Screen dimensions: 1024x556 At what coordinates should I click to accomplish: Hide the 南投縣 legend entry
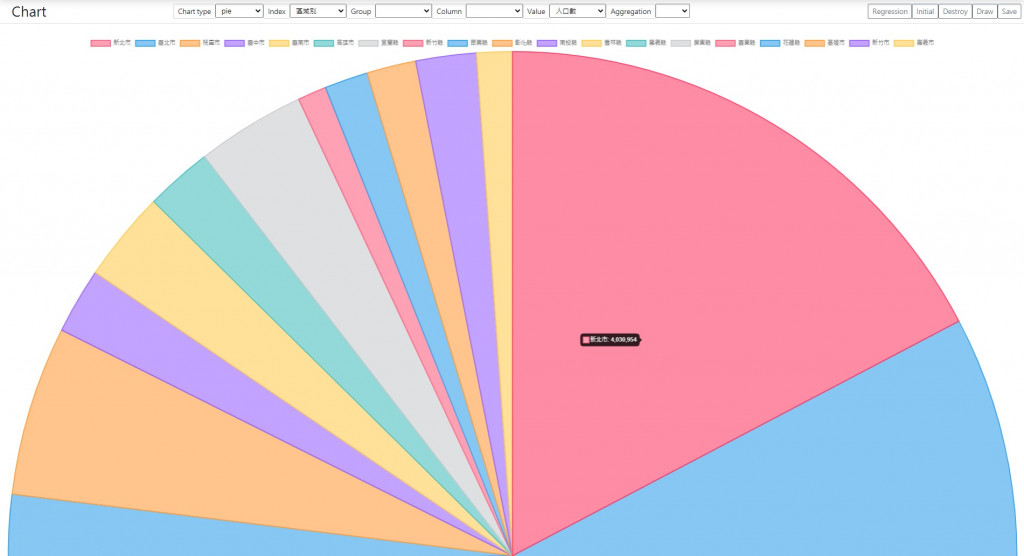(x=557, y=42)
